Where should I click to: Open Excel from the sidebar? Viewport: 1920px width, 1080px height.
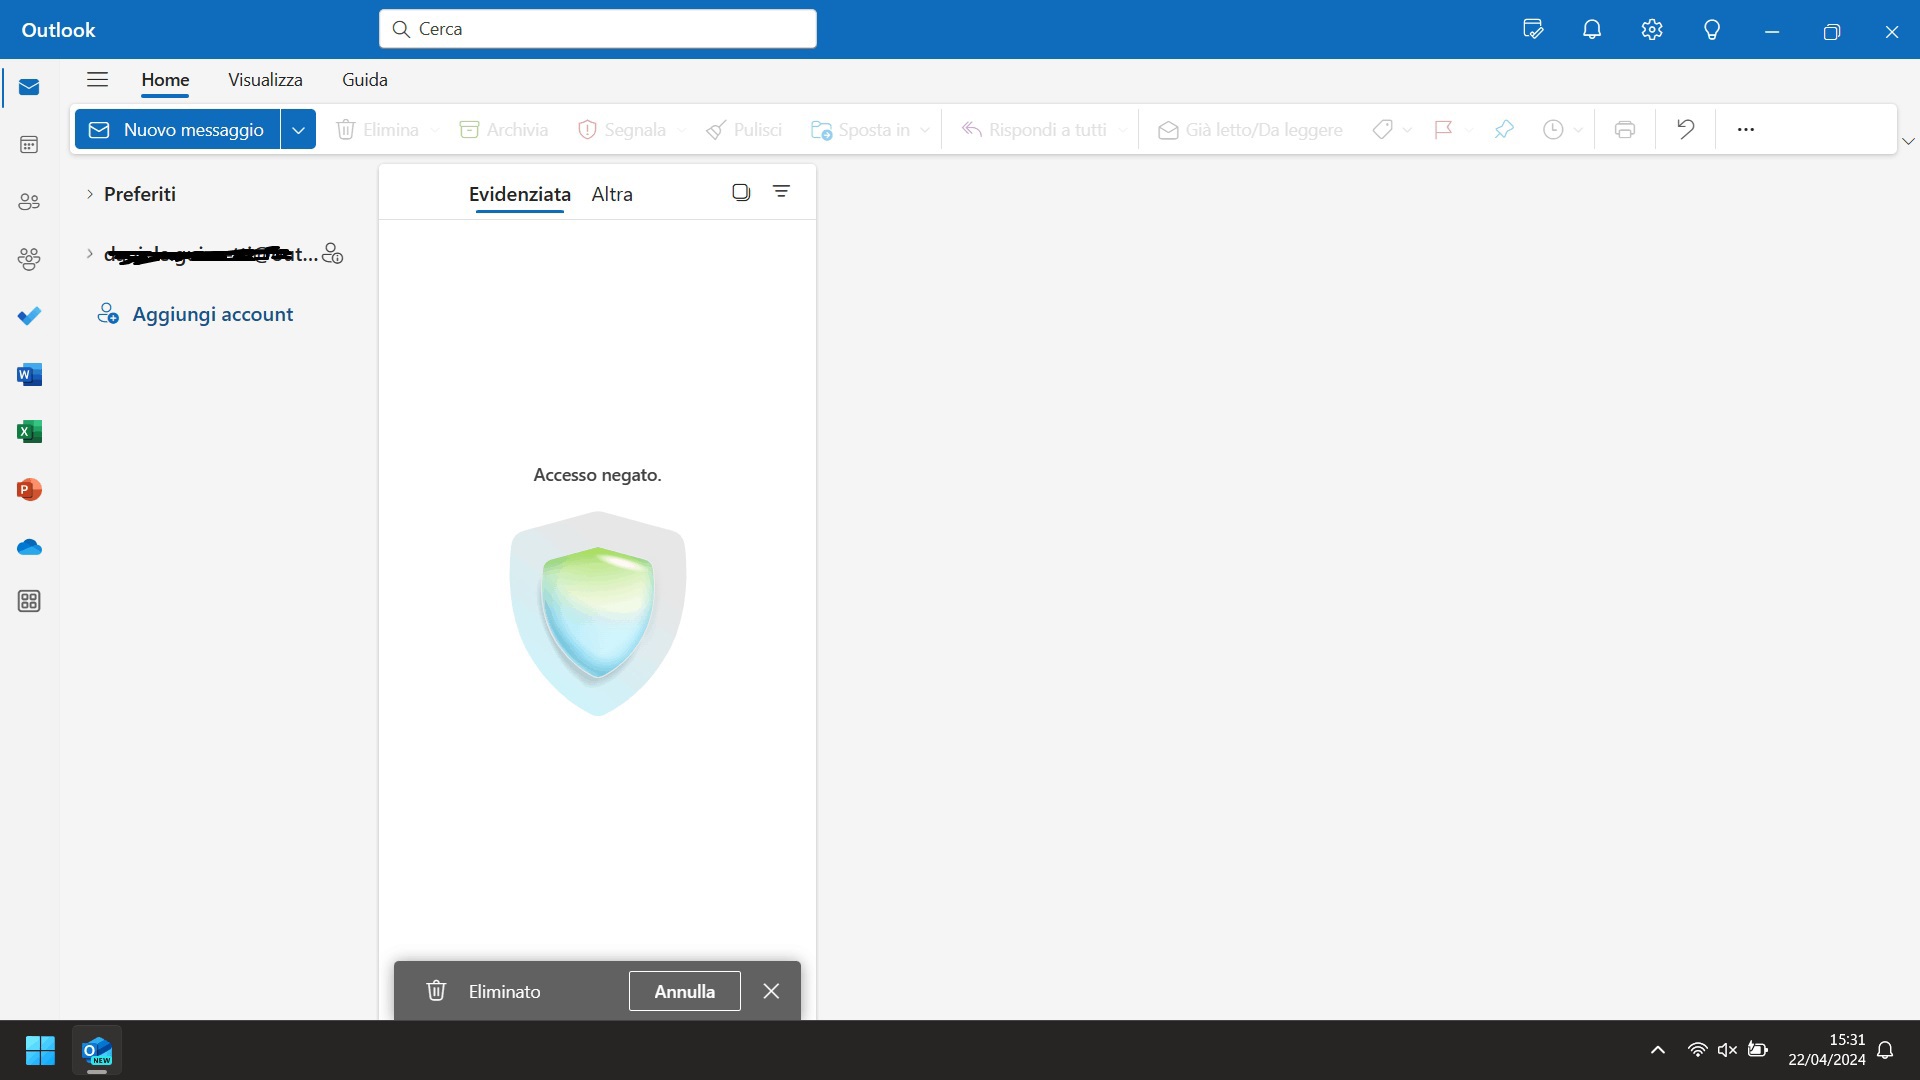[29, 431]
